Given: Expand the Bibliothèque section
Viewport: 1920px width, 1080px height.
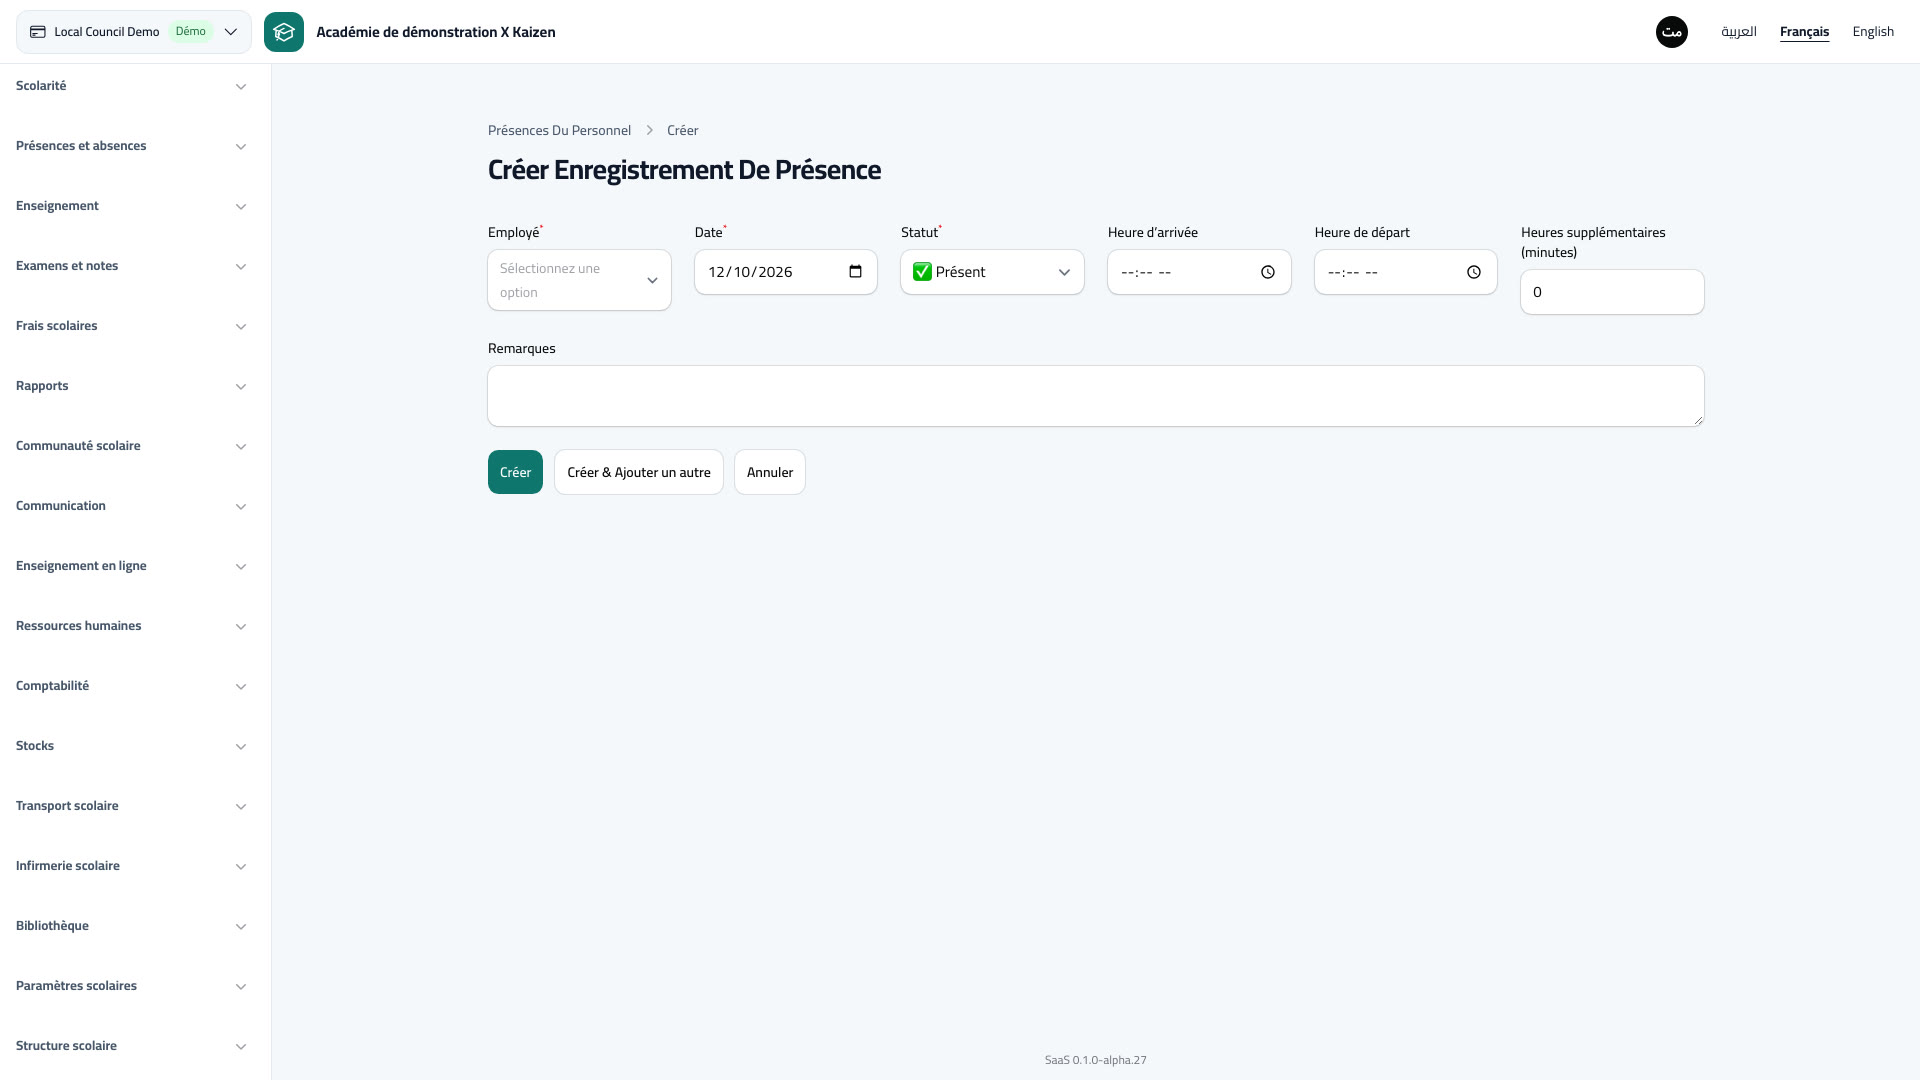Looking at the screenshot, I should (131, 926).
